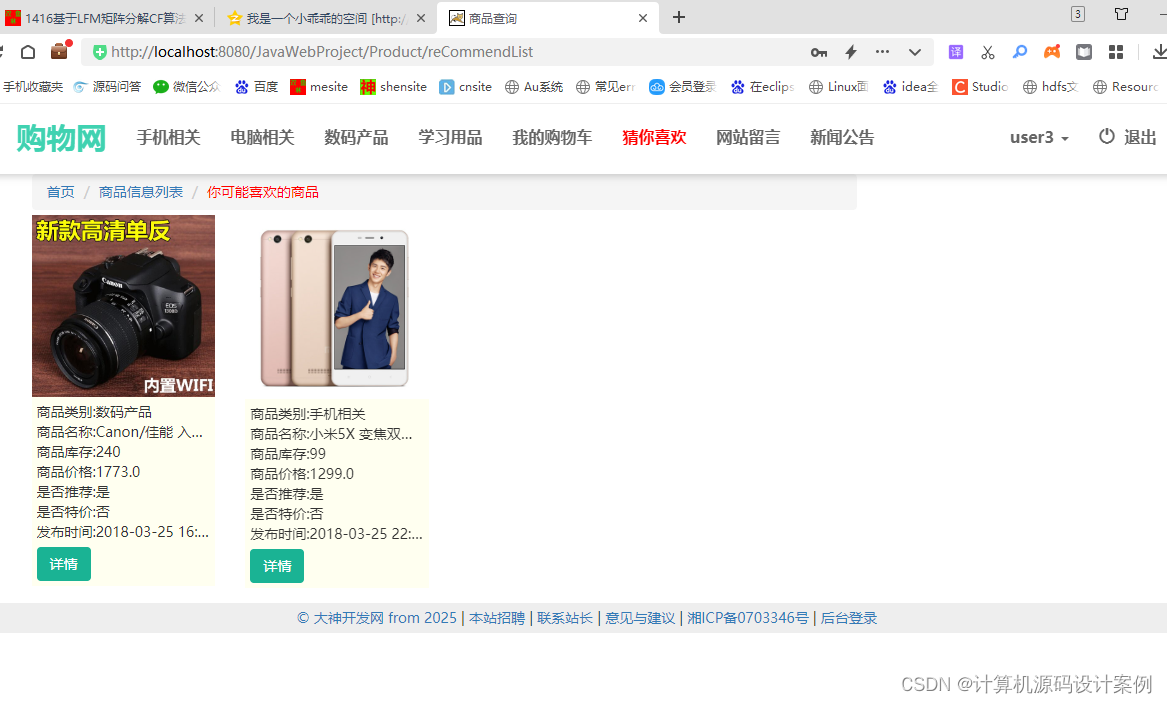Open the Canon camera product image
The height and width of the screenshot is (703, 1167).
point(124,306)
